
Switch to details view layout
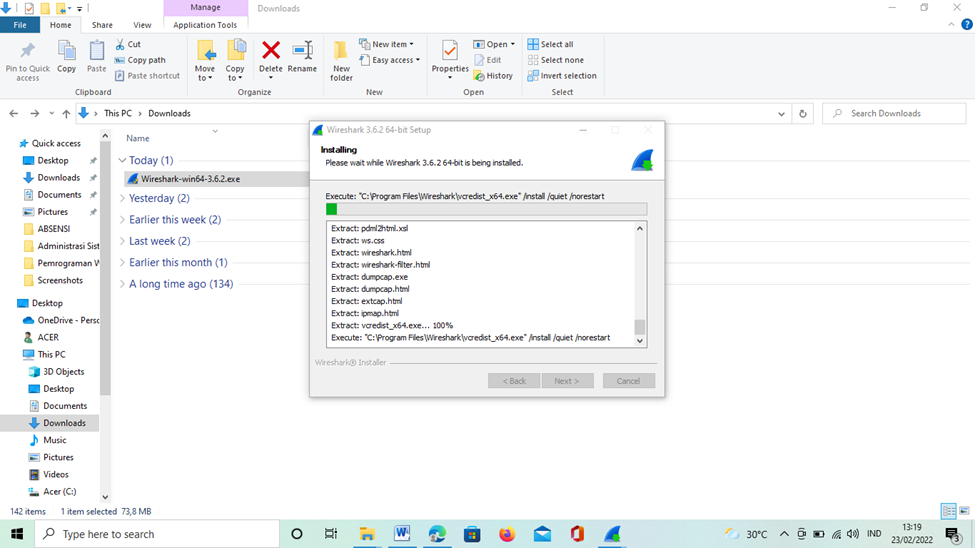(x=948, y=511)
